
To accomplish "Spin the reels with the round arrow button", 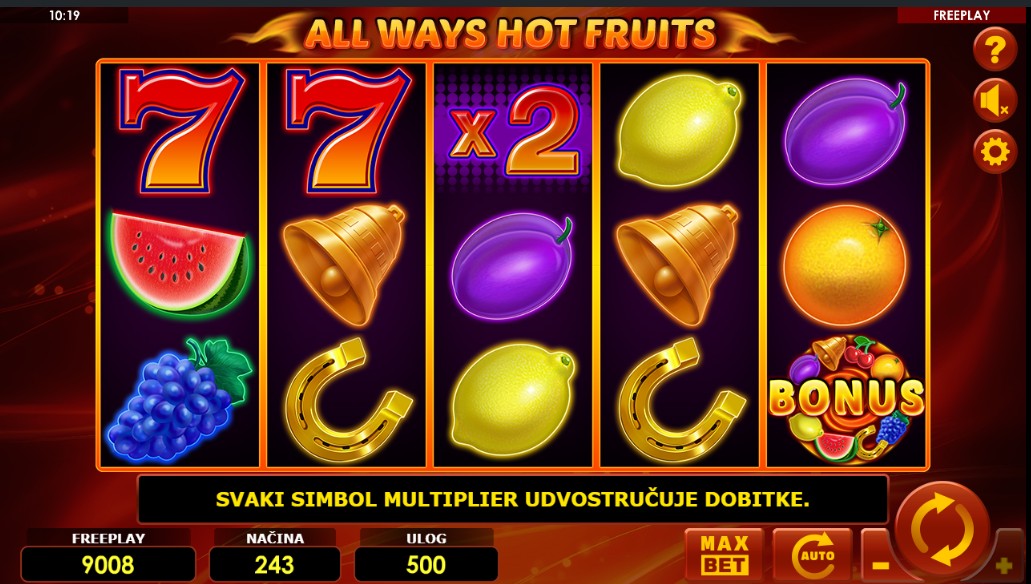I will (943, 530).
